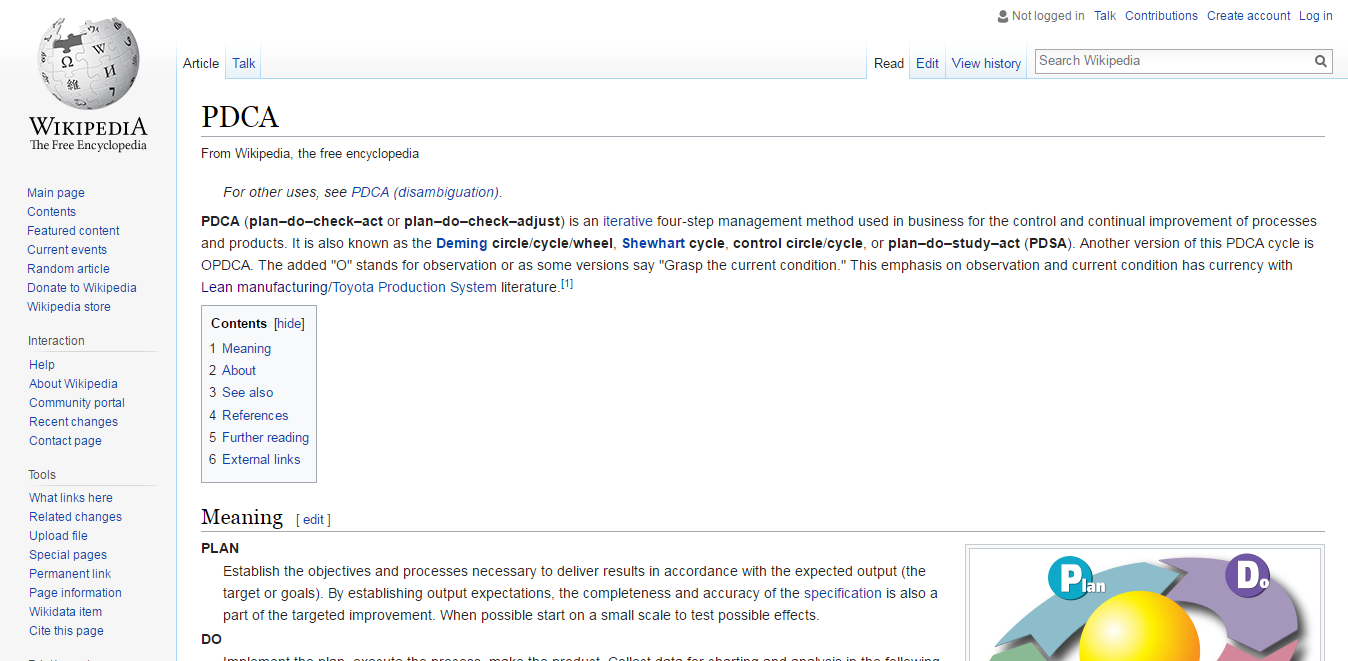The height and width of the screenshot is (661, 1348).
Task: Click Wikidata item link
Action: point(65,612)
